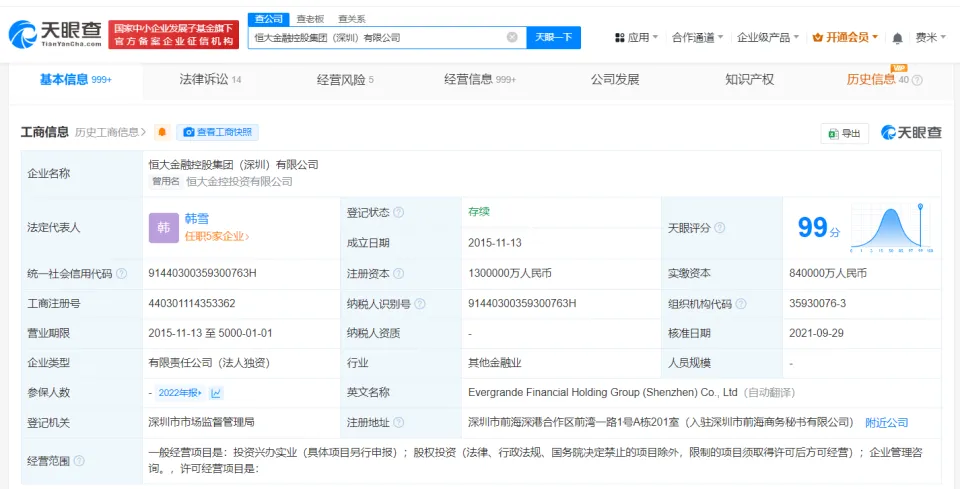Viewport: 960px width, 489px height.
Task: Click the notification bell in the top bar
Action: click(x=897, y=38)
